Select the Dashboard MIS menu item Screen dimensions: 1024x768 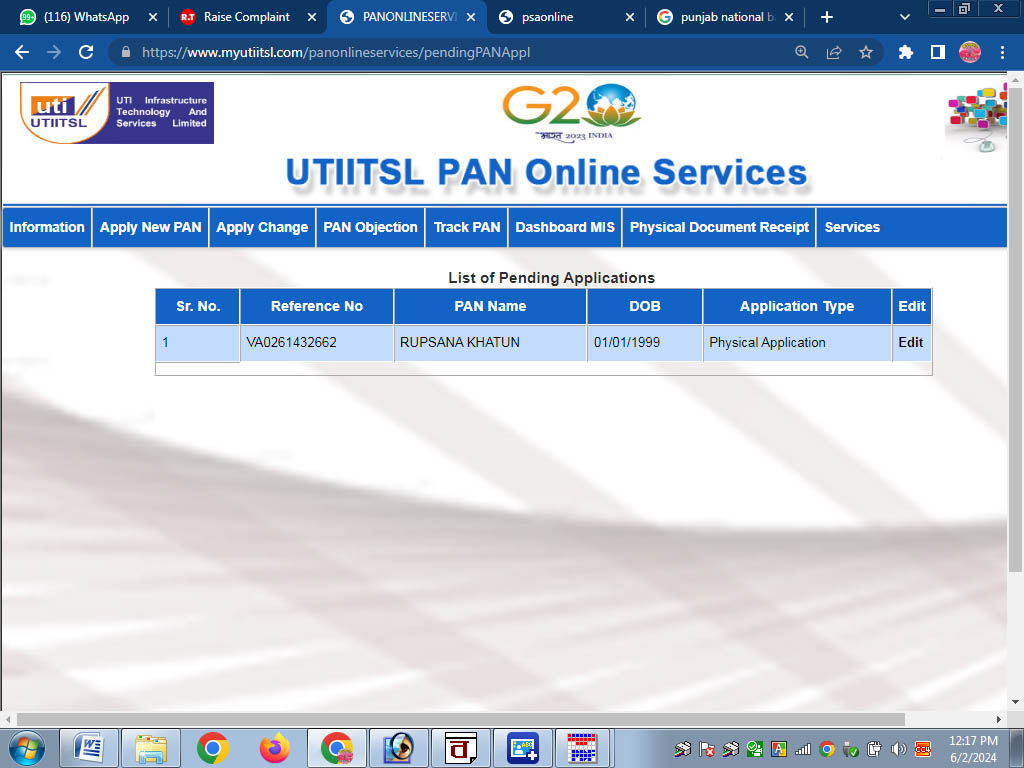pos(565,227)
